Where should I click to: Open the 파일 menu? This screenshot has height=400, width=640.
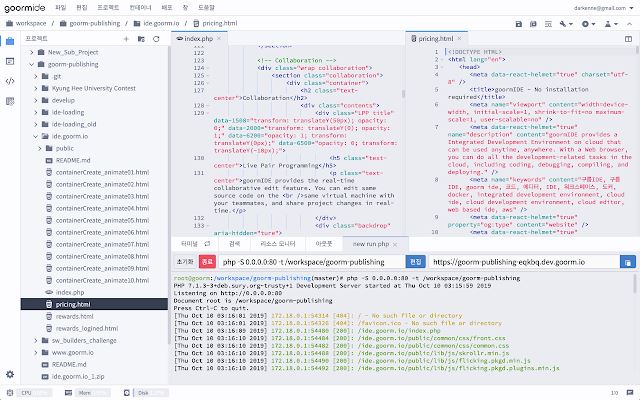click(x=60, y=7)
